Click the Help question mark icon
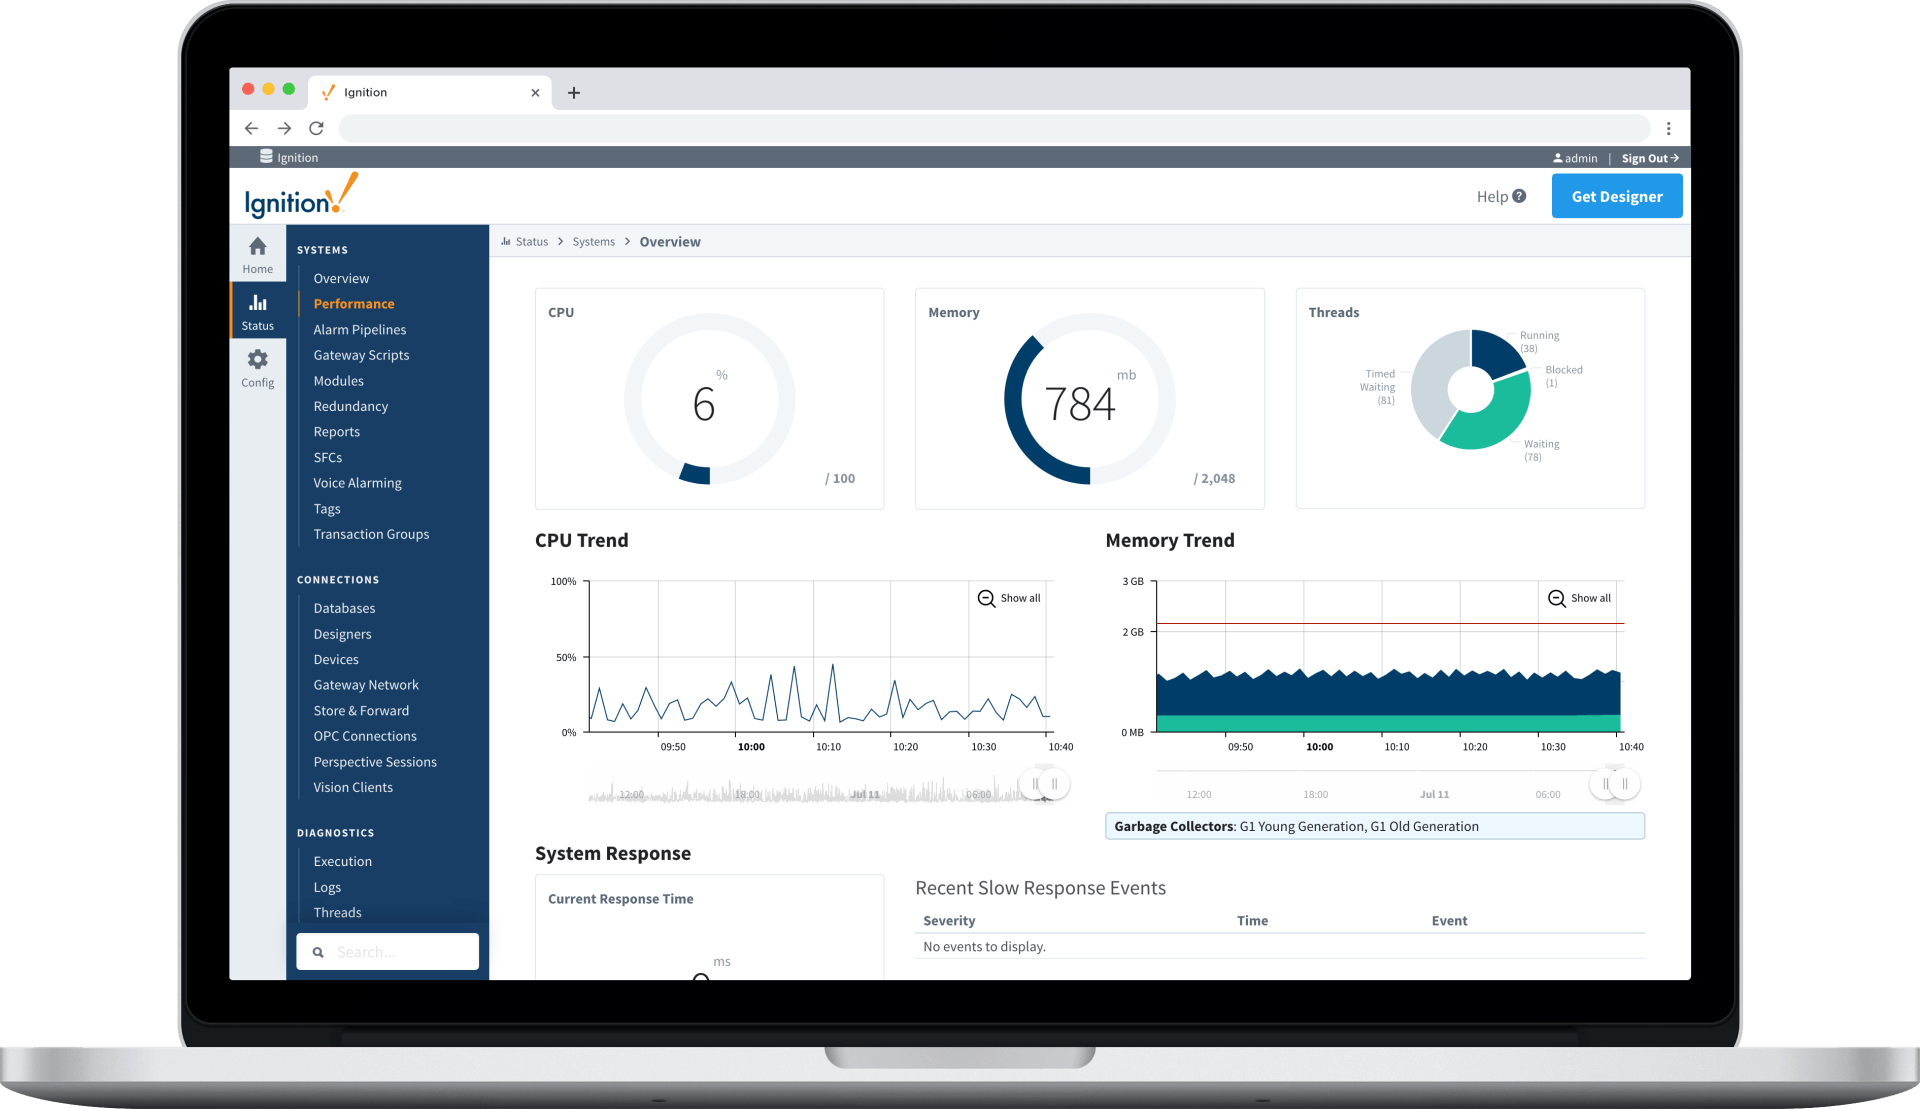 (x=1519, y=196)
